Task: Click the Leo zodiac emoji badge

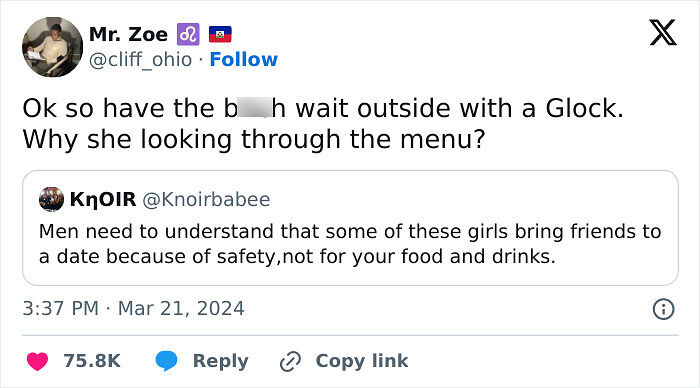Action: (x=188, y=34)
